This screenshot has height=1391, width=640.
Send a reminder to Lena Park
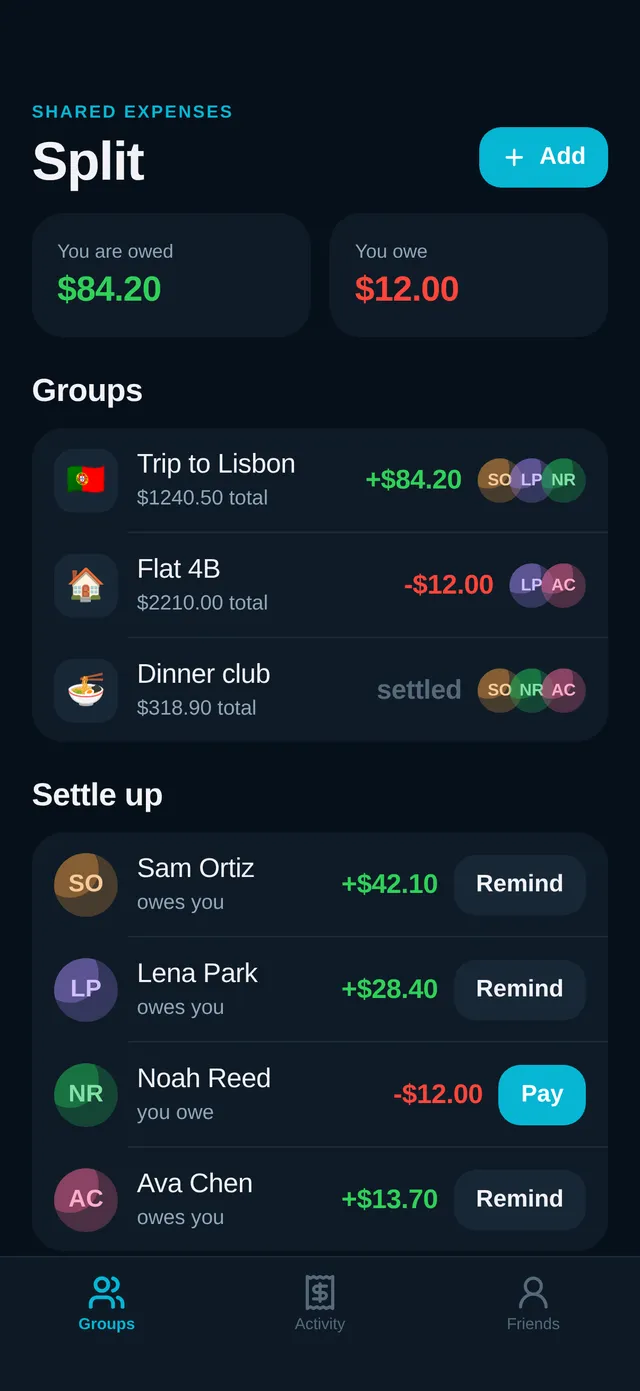pyautogui.click(x=520, y=989)
